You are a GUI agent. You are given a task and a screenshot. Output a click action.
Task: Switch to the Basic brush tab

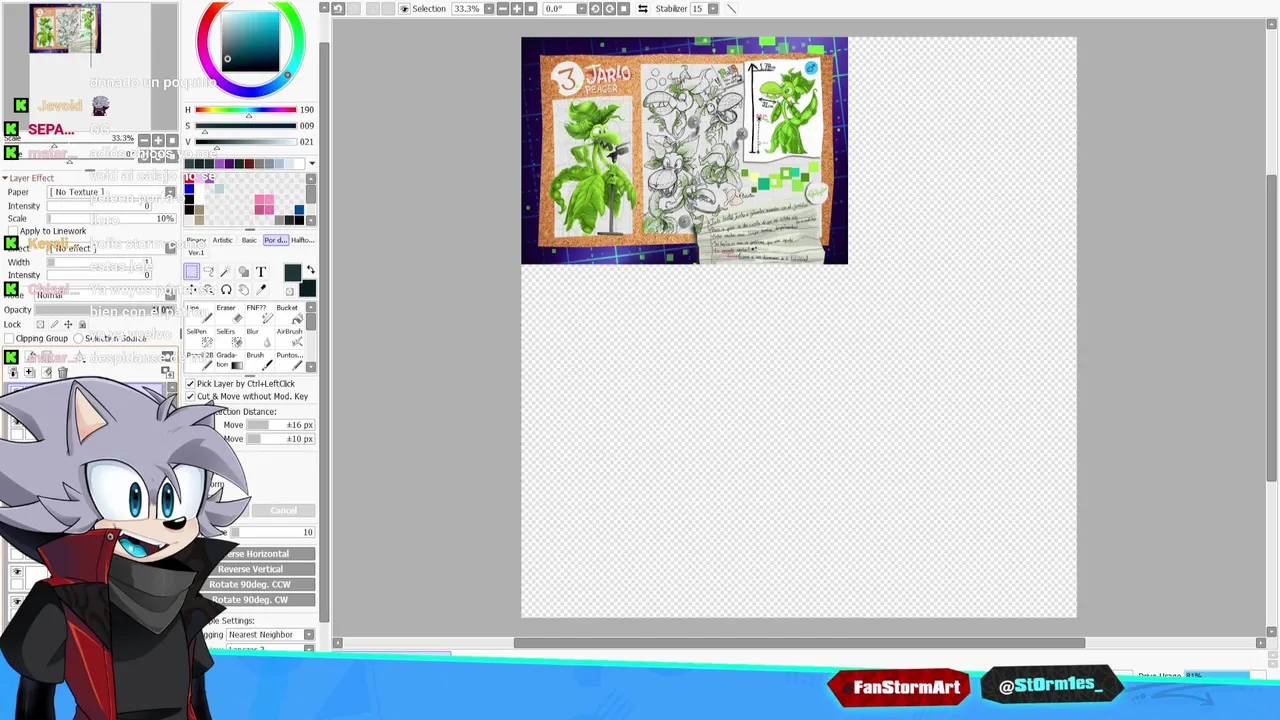click(249, 240)
